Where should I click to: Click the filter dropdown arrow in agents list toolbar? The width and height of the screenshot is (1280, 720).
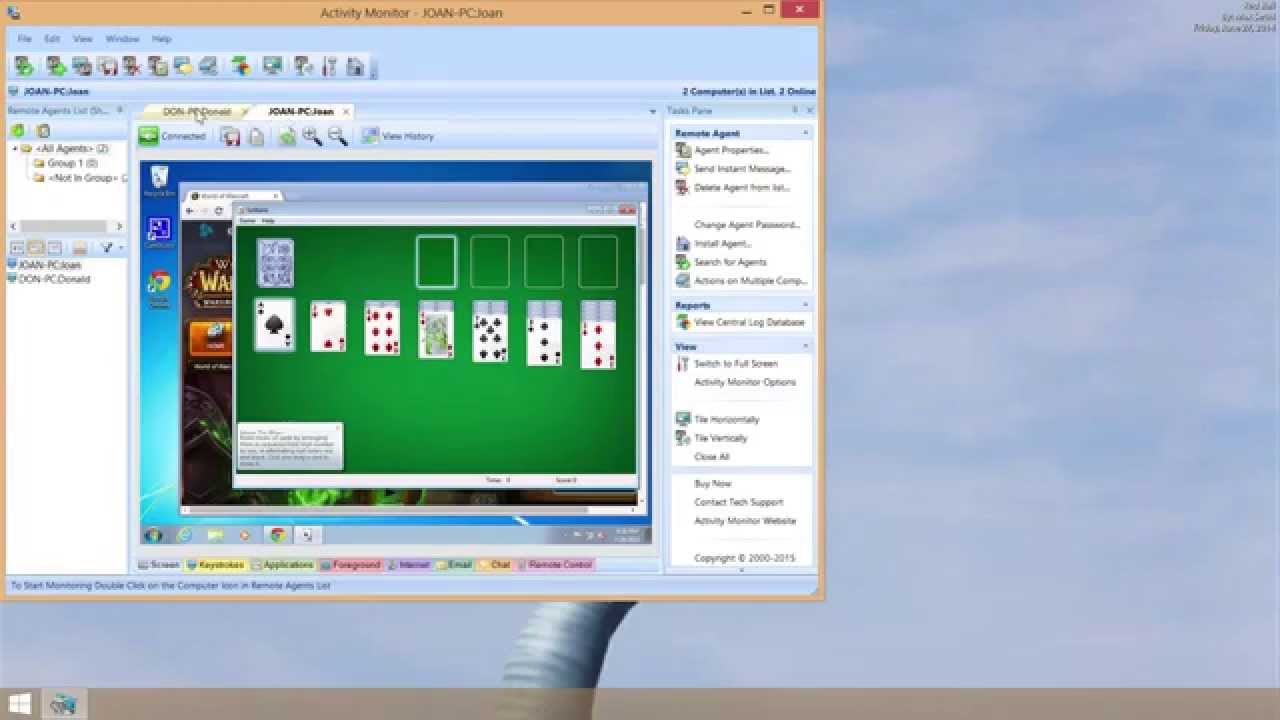(121, 248)
